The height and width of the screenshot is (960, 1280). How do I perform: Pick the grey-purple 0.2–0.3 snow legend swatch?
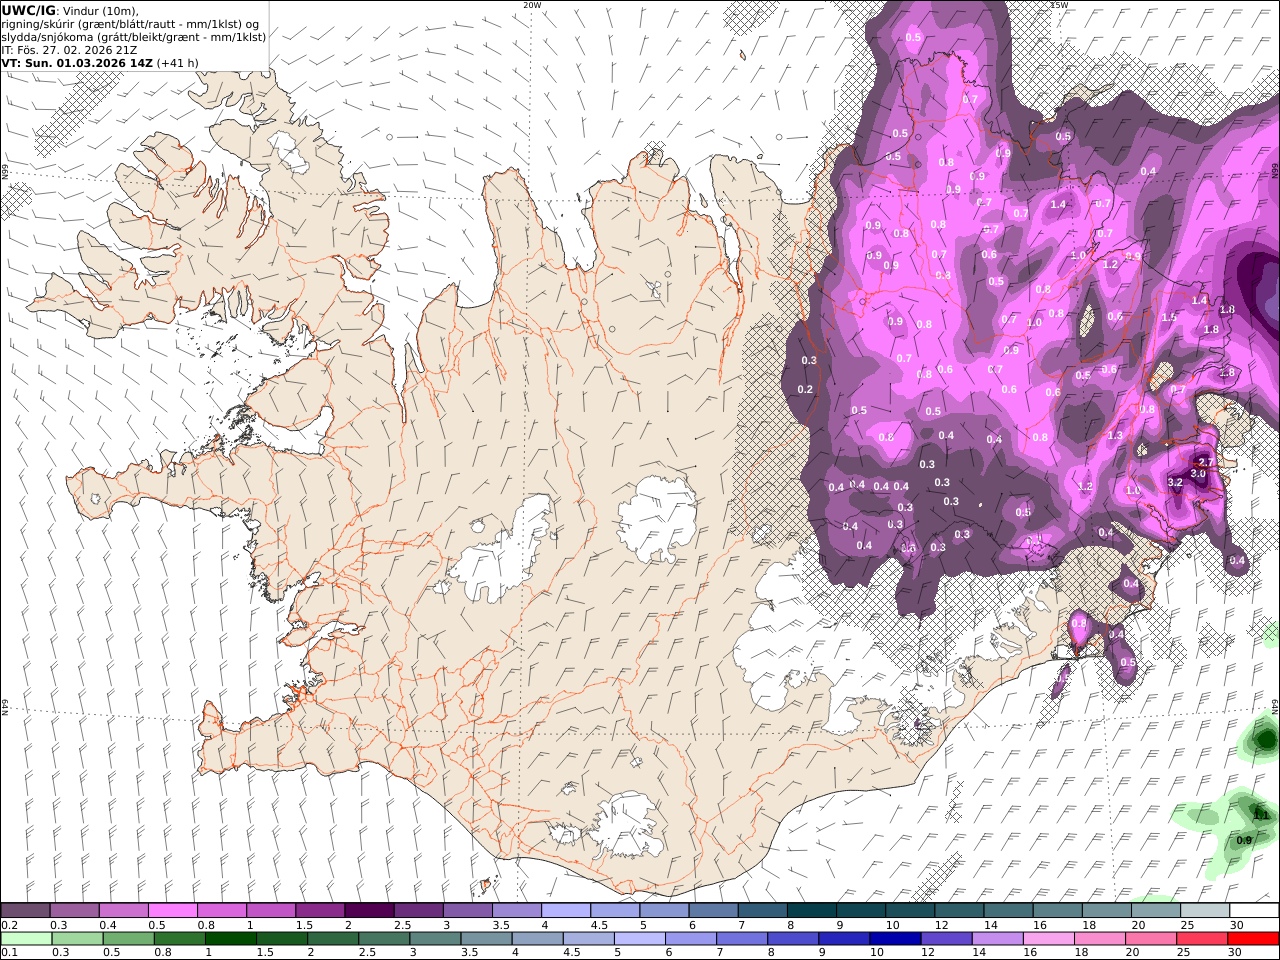pyautogui.click(x=25, y=910)
